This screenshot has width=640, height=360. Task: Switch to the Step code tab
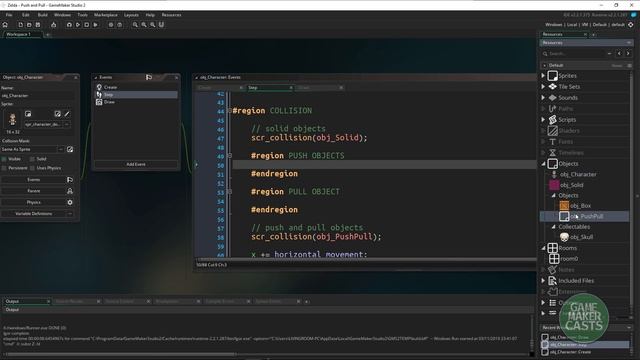pos(269,87)
